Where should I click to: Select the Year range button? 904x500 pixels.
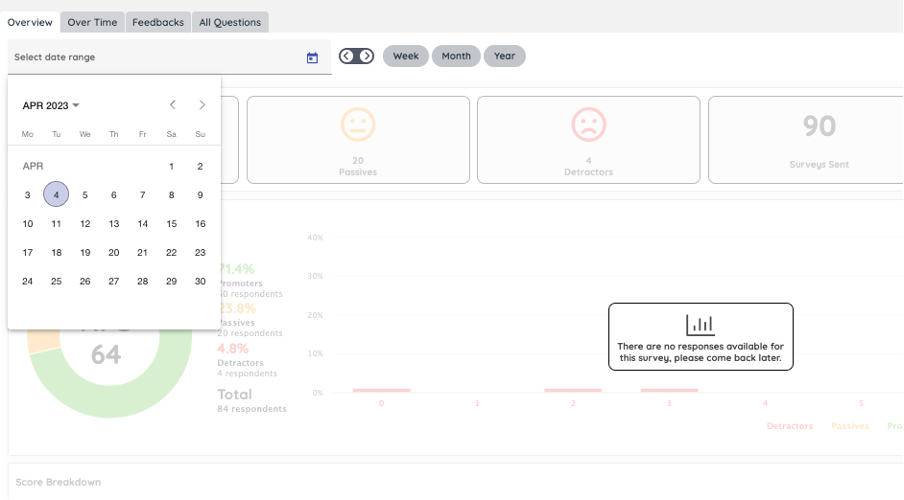click(504, 56)
